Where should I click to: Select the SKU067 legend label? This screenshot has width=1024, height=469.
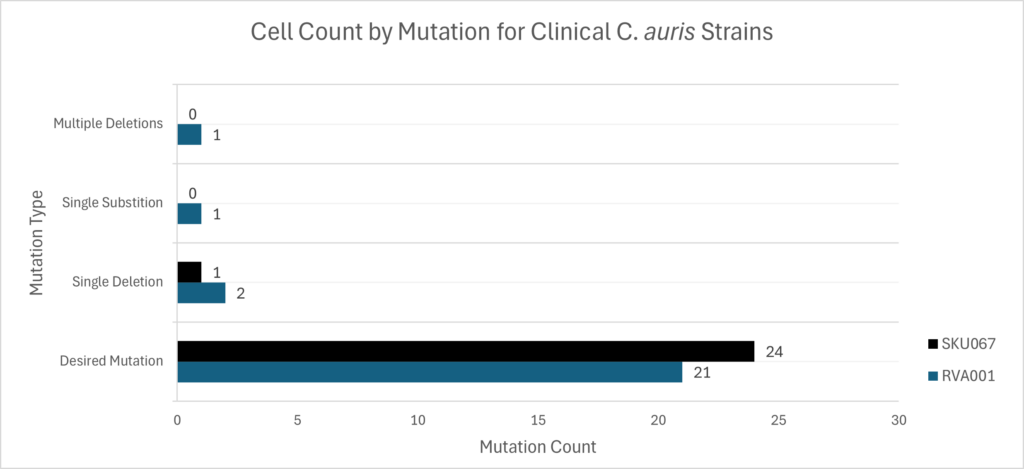(x=970, y=344)
